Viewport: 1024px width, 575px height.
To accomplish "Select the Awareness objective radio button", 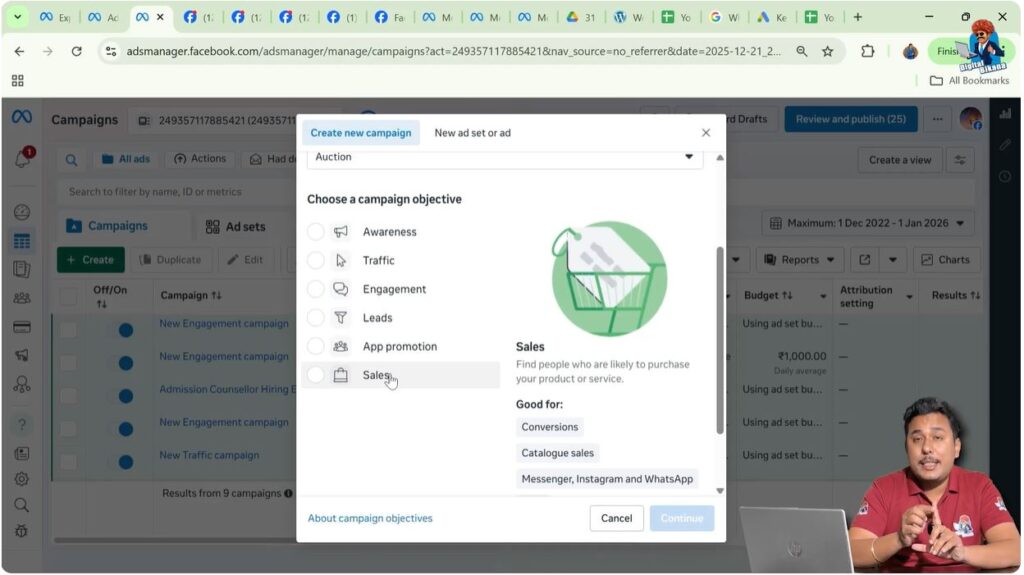I will click(316, 232).
